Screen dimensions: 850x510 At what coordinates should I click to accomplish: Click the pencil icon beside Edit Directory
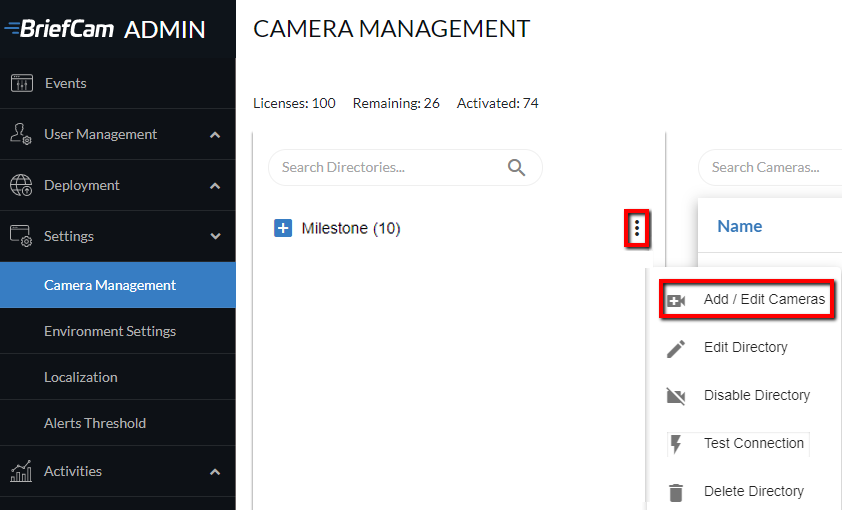[676, 348]
